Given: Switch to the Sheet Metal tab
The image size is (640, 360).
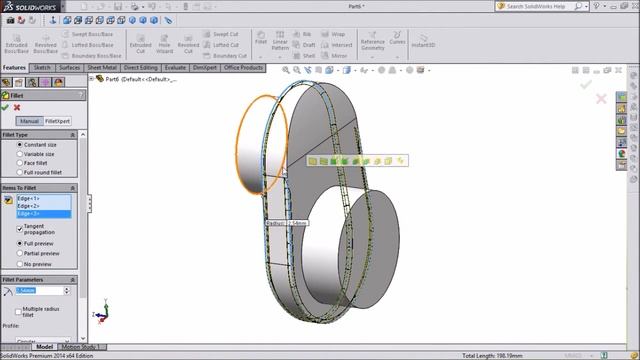Looking at the screenshot, I should tap(102, 68).
